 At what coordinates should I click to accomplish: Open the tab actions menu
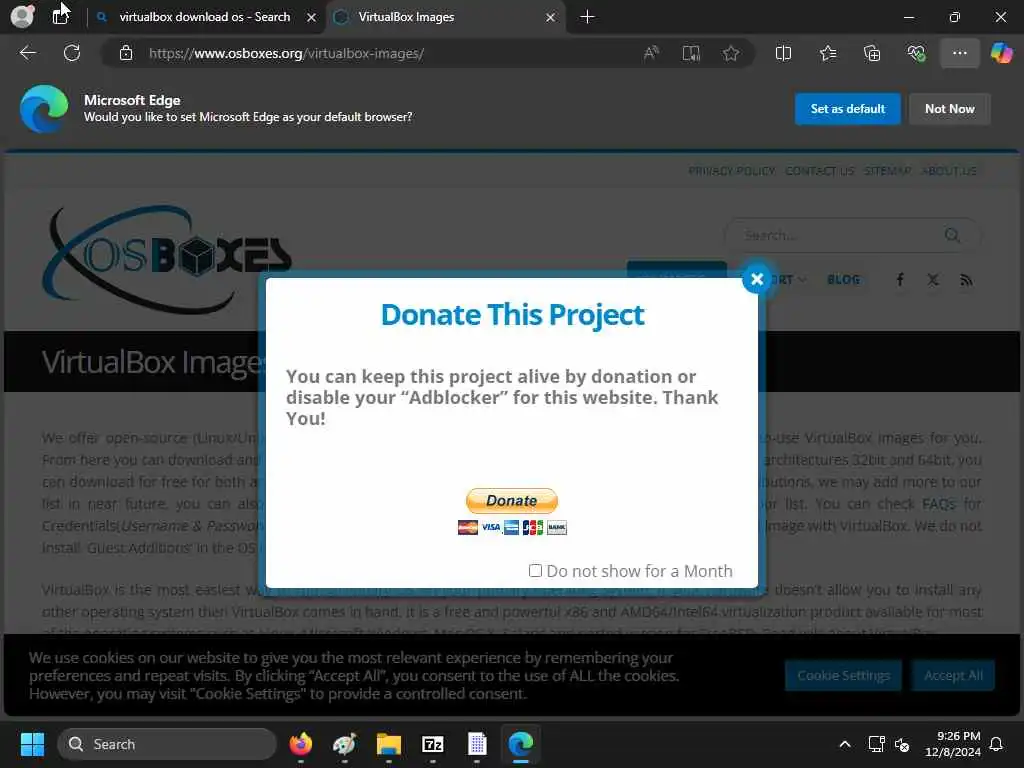(60, 16)
